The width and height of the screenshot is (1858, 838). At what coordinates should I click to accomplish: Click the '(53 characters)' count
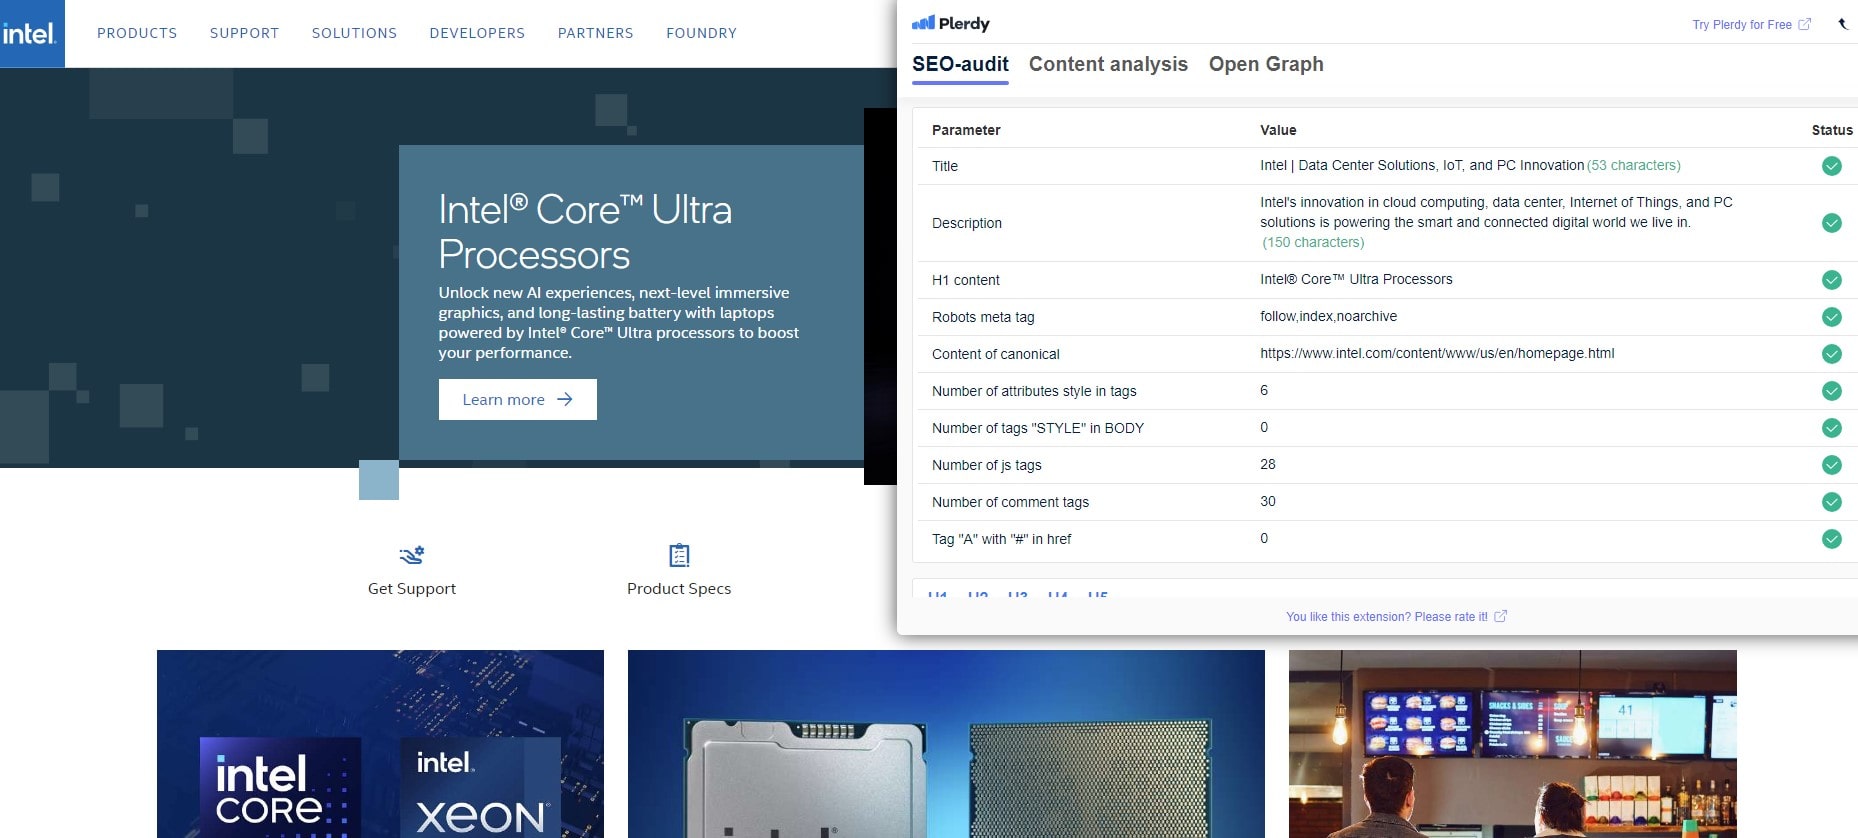coord(1634,165)
